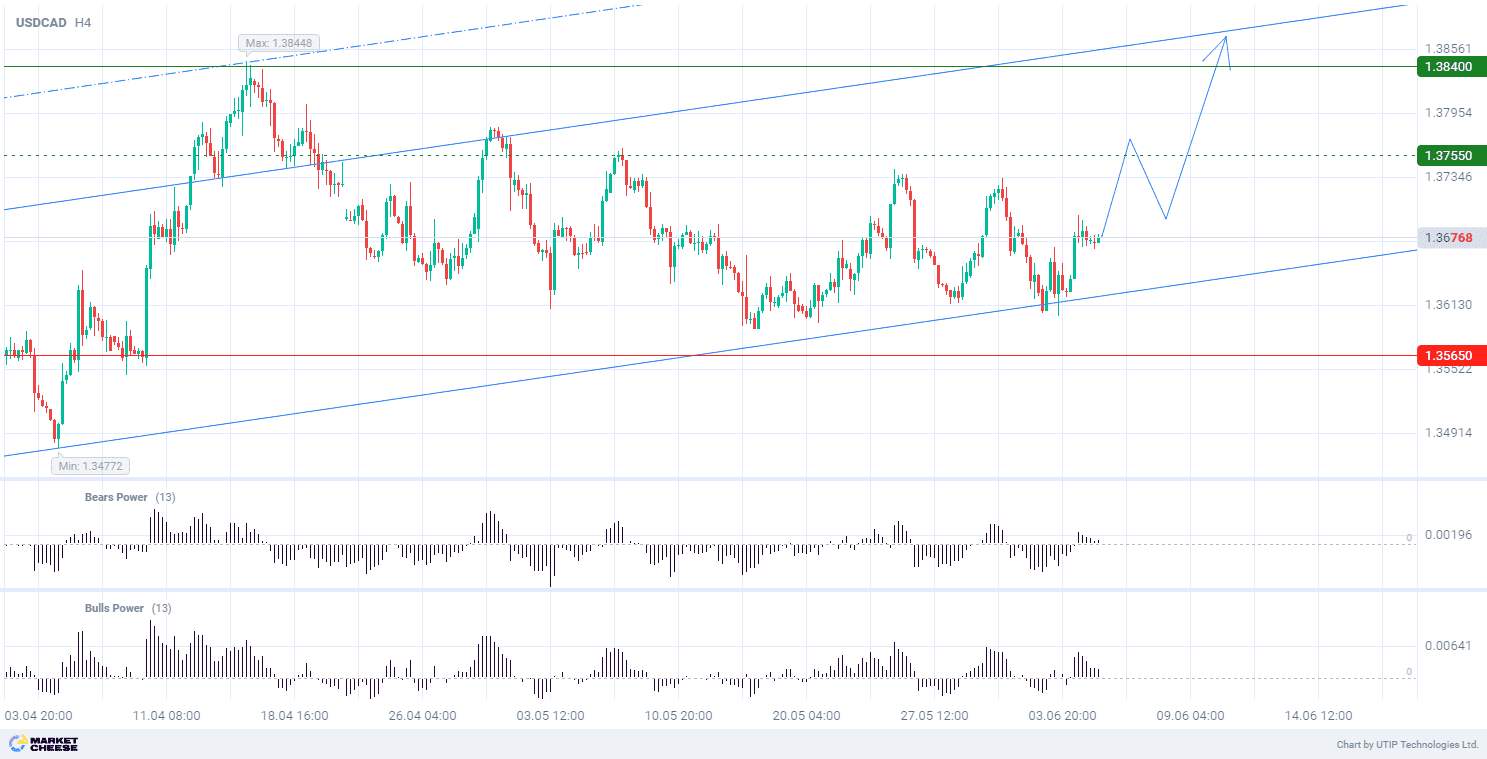Click the 1.38561 price axis label

(1448, 48)
